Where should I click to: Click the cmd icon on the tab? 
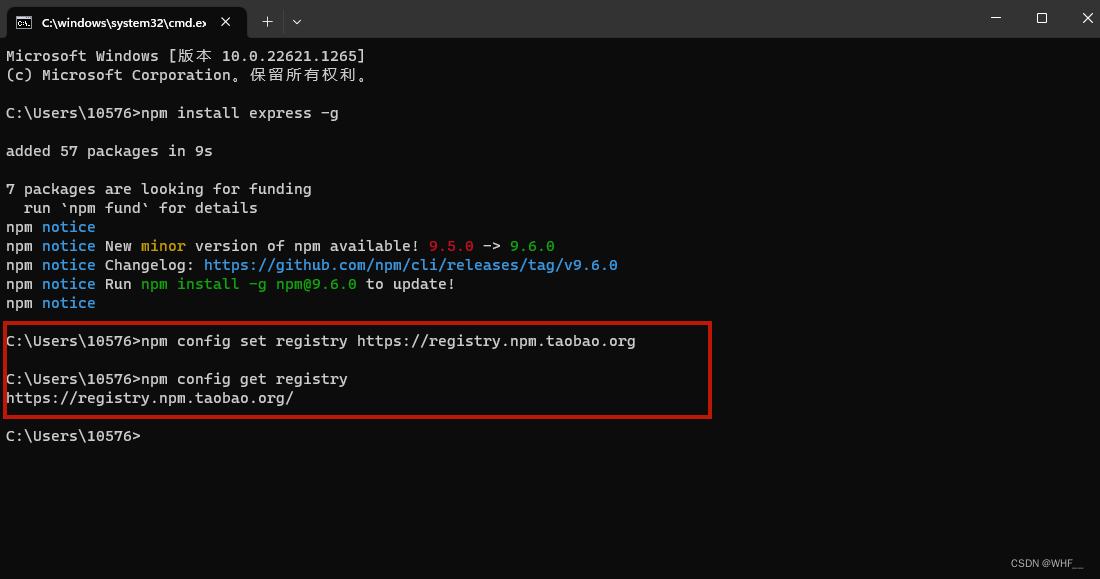tap(24, 22)
